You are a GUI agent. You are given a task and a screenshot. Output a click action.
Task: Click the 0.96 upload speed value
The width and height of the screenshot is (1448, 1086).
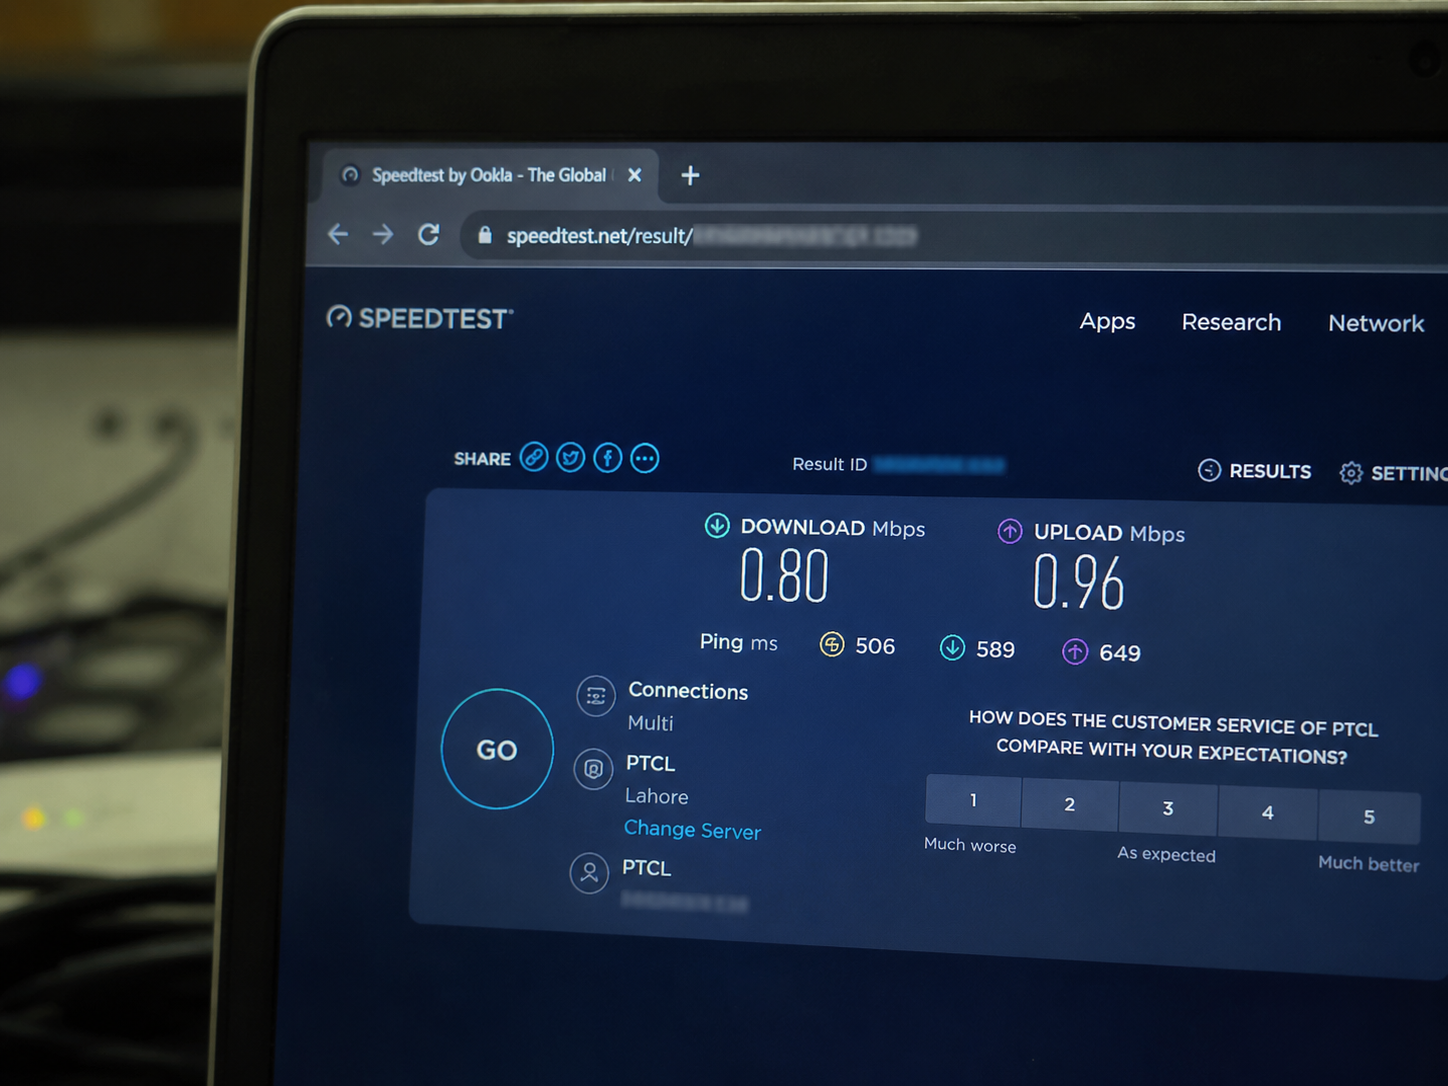point(1079,582)
